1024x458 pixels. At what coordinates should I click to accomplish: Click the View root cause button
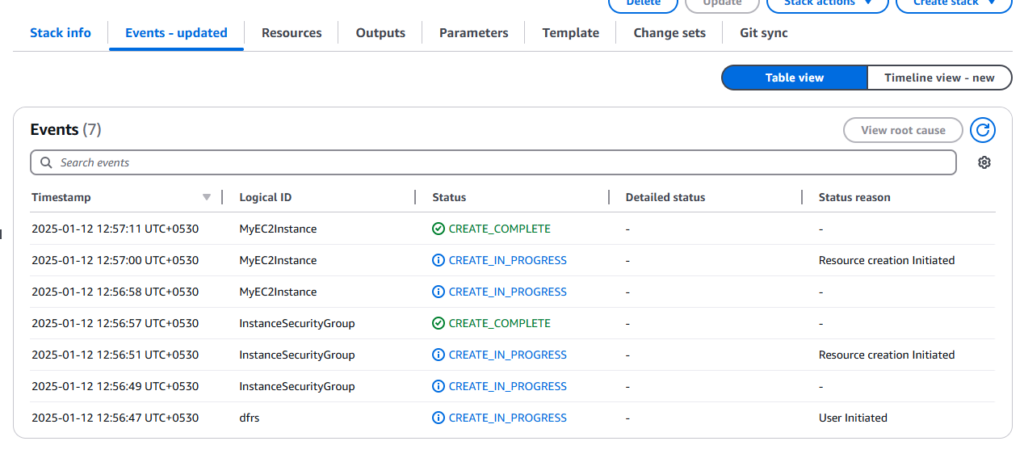coord(902,130)
